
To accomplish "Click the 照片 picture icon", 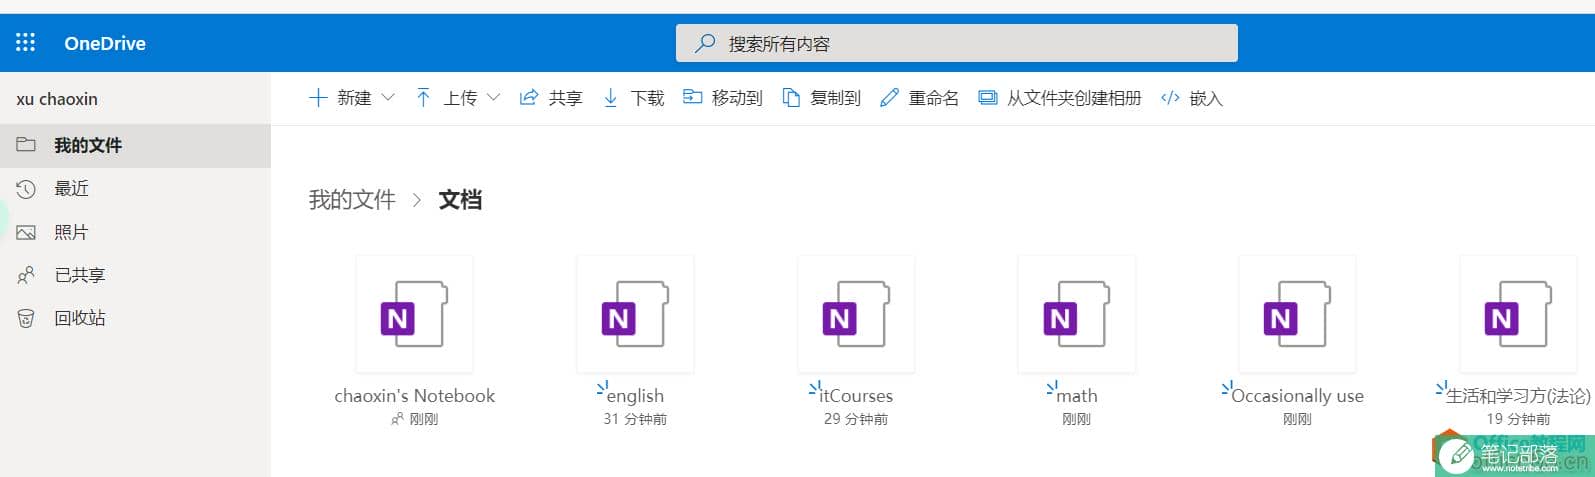I will (26, 232).
